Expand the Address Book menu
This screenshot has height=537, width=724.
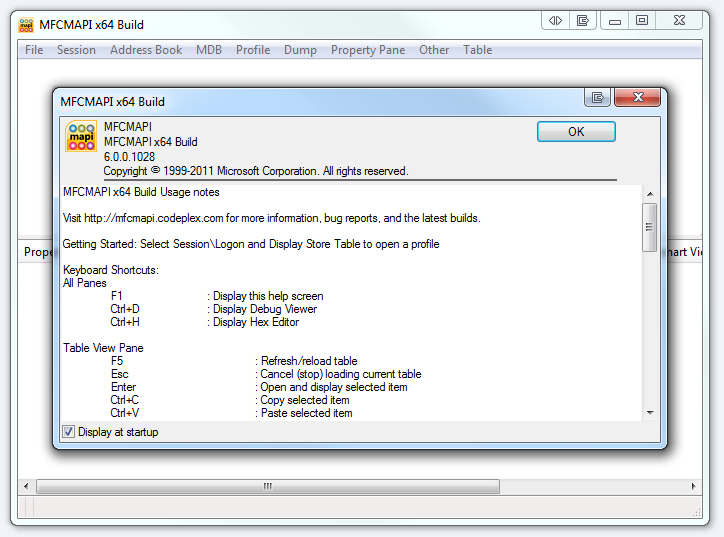point(146,50)
